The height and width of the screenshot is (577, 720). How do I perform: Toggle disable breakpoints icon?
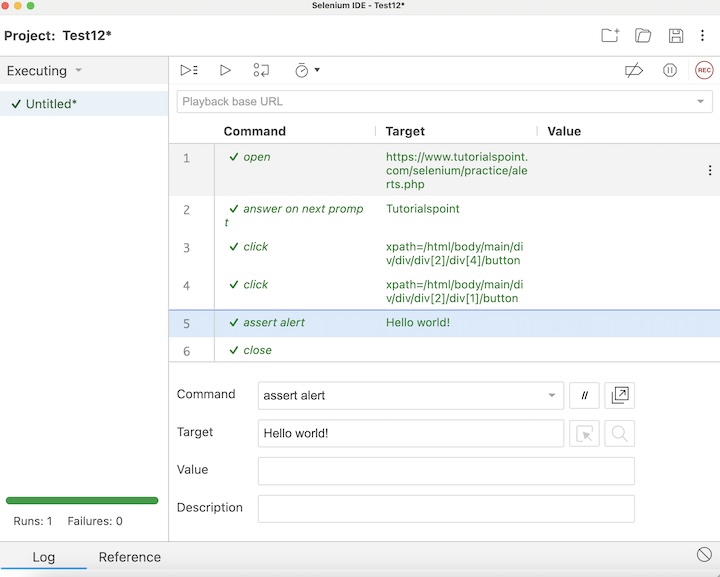point(633,70)
